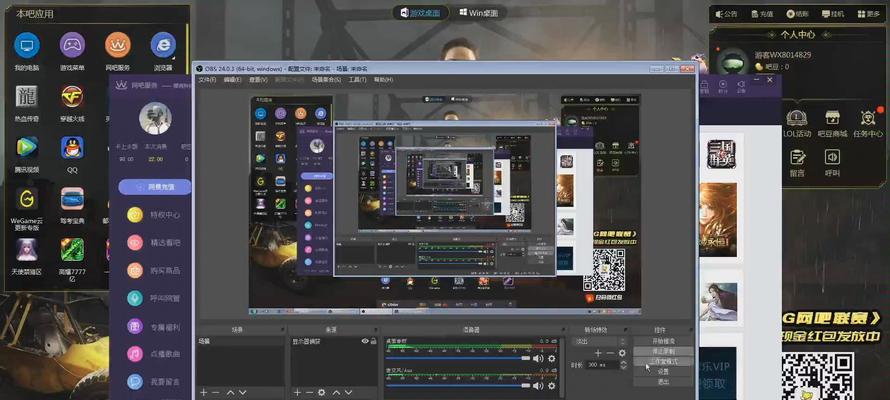Move scene up arrow in 场景 panel

point(230,392)
